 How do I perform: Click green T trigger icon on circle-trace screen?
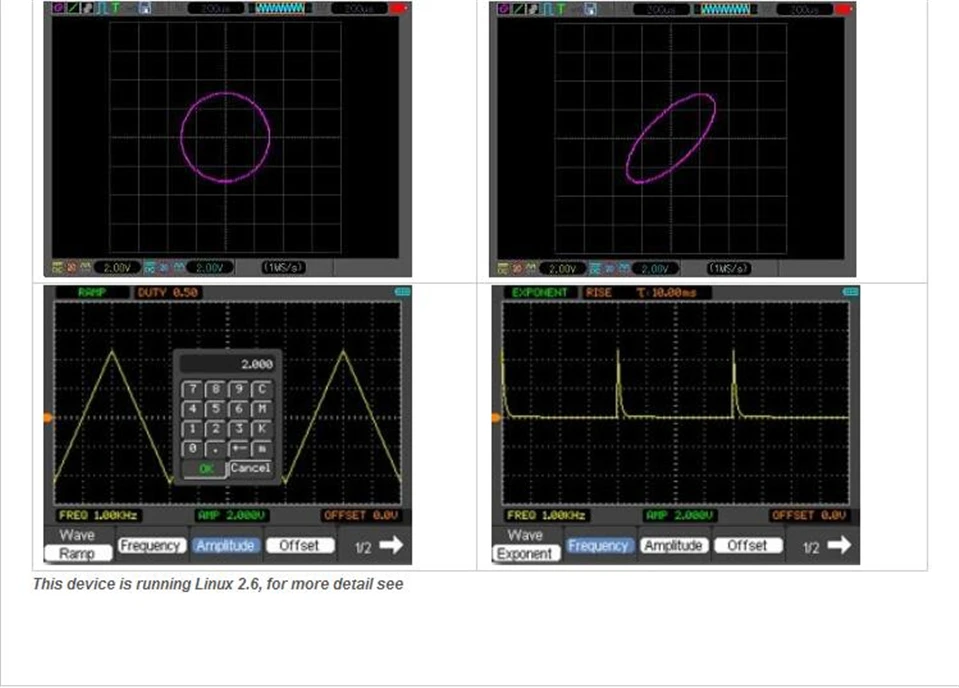tap(116, 9)
